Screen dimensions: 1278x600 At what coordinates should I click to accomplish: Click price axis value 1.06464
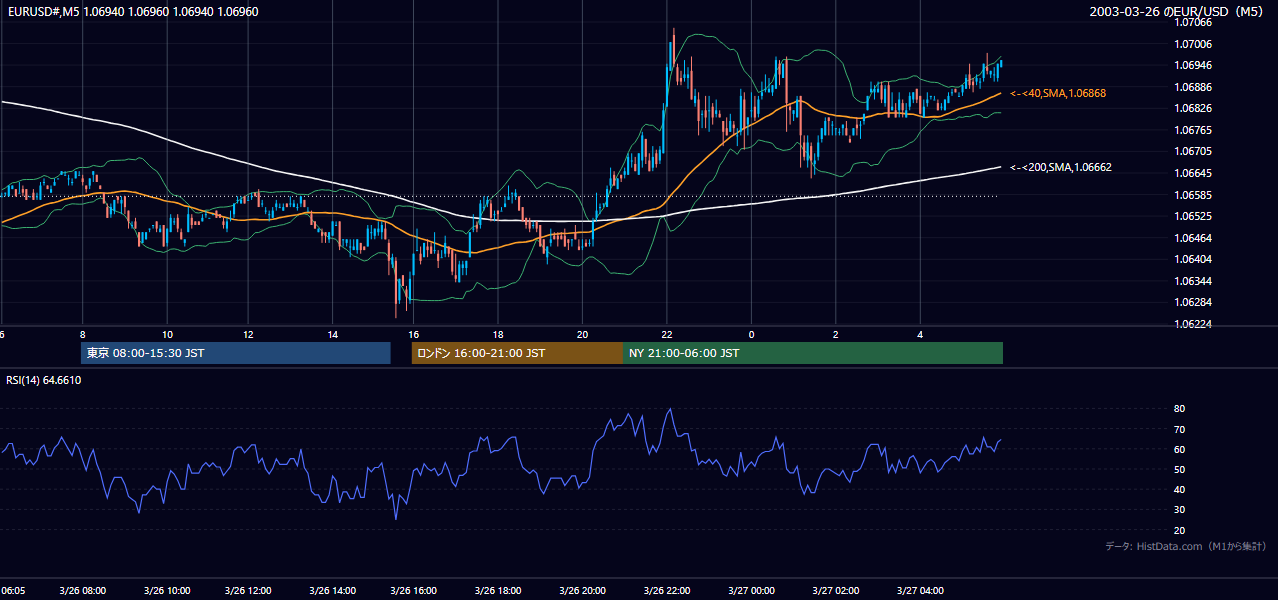(x=1192, y=238)
